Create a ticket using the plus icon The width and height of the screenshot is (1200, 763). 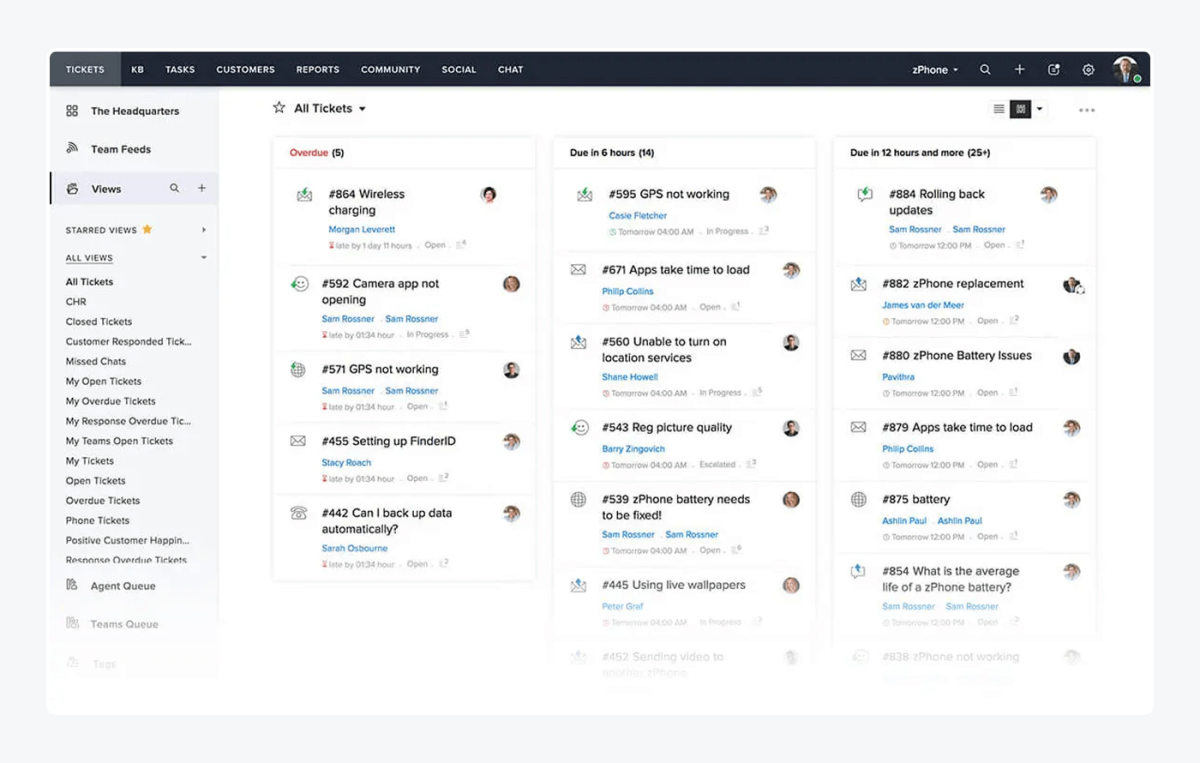[x=1019, y=69]
